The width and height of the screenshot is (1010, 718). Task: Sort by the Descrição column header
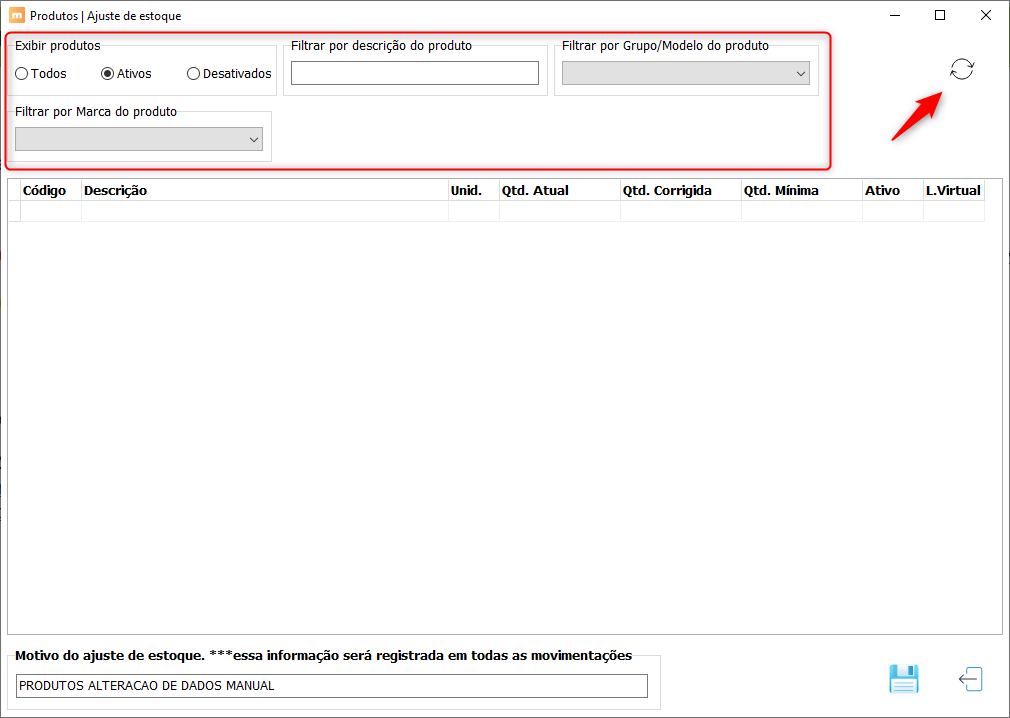[265, 191]
